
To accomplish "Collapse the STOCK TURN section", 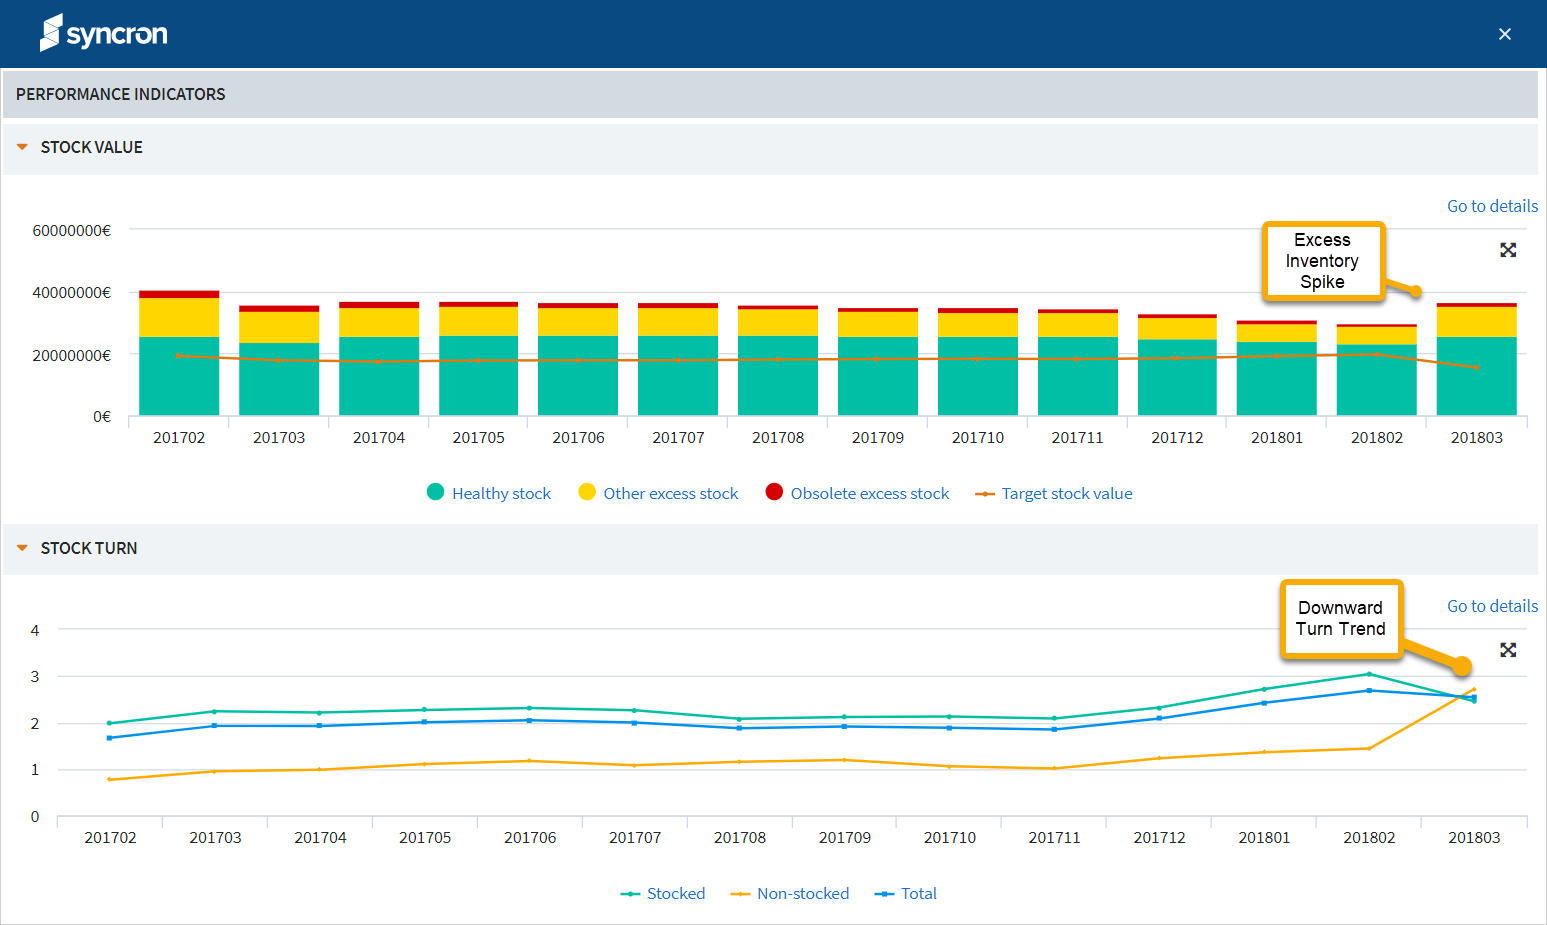I will [22, 548].
